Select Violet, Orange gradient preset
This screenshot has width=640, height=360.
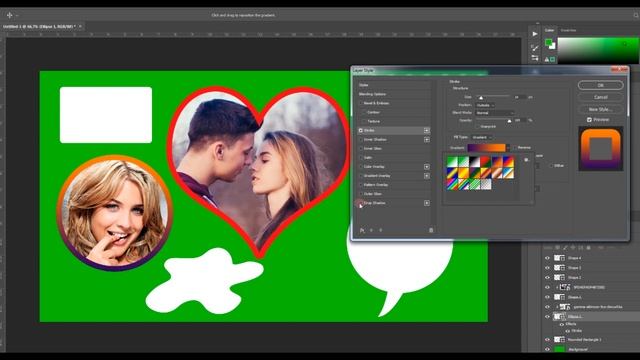pyautogui.click(x=497, y=162)
